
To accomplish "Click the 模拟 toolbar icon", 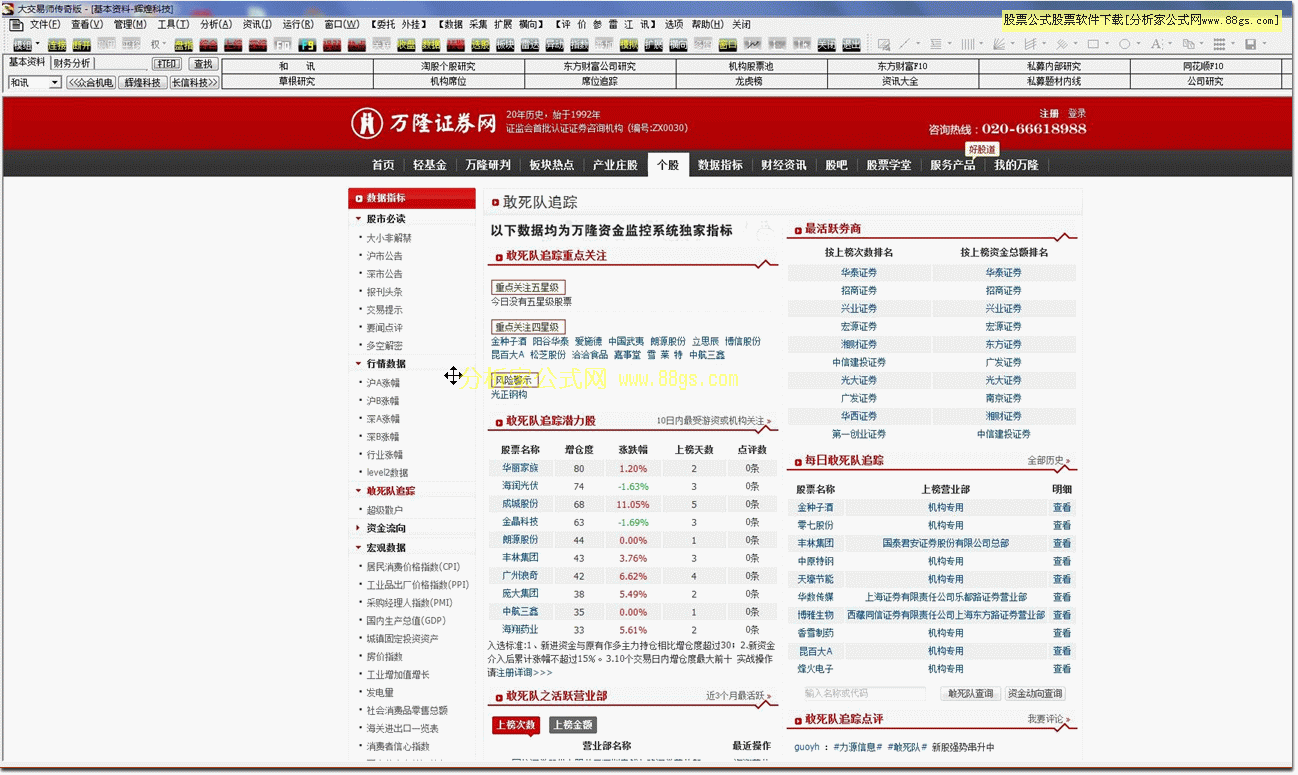I will click(x=628, y=45).
